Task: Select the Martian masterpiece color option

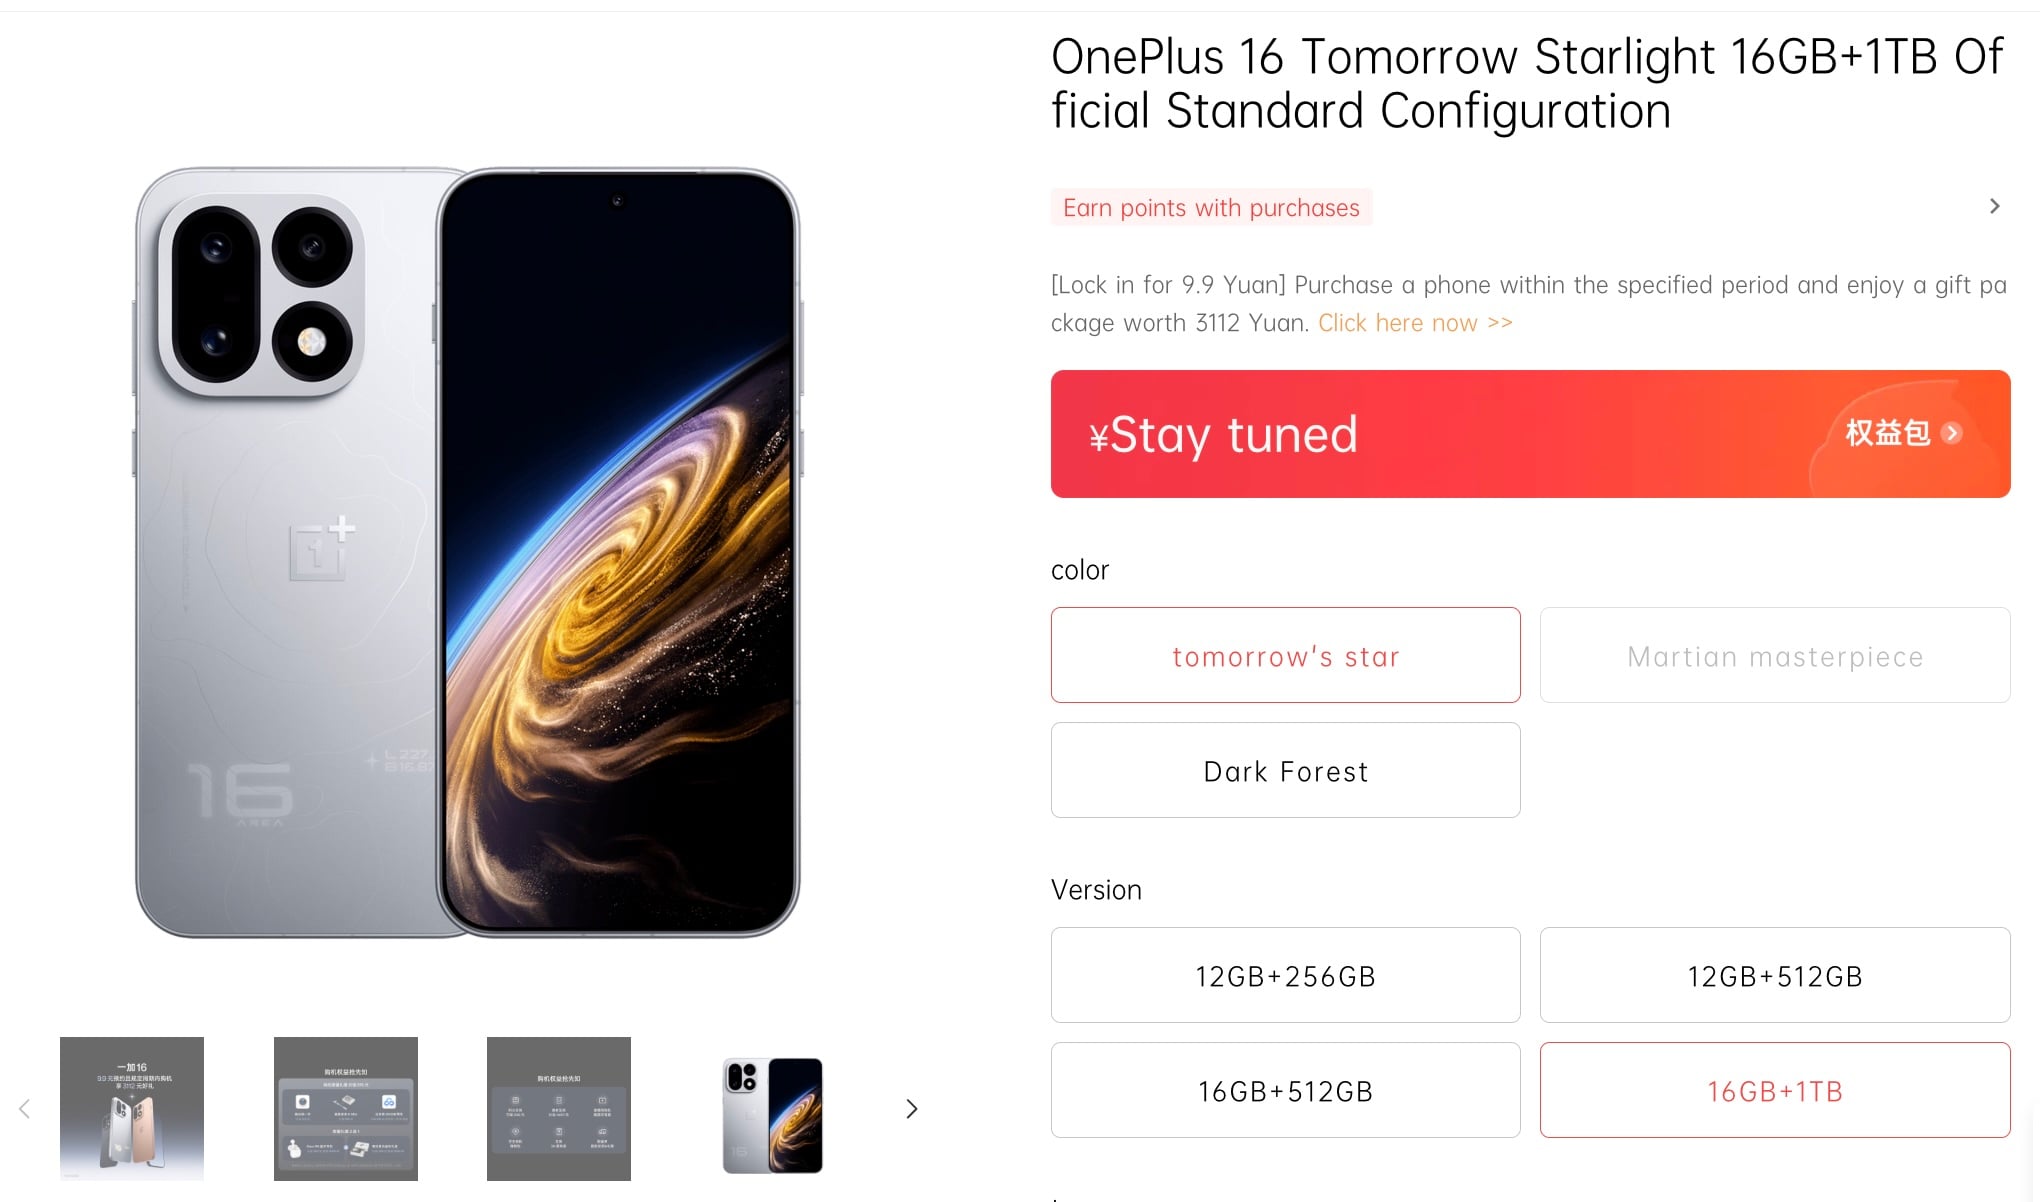Action: [1775, 655]
